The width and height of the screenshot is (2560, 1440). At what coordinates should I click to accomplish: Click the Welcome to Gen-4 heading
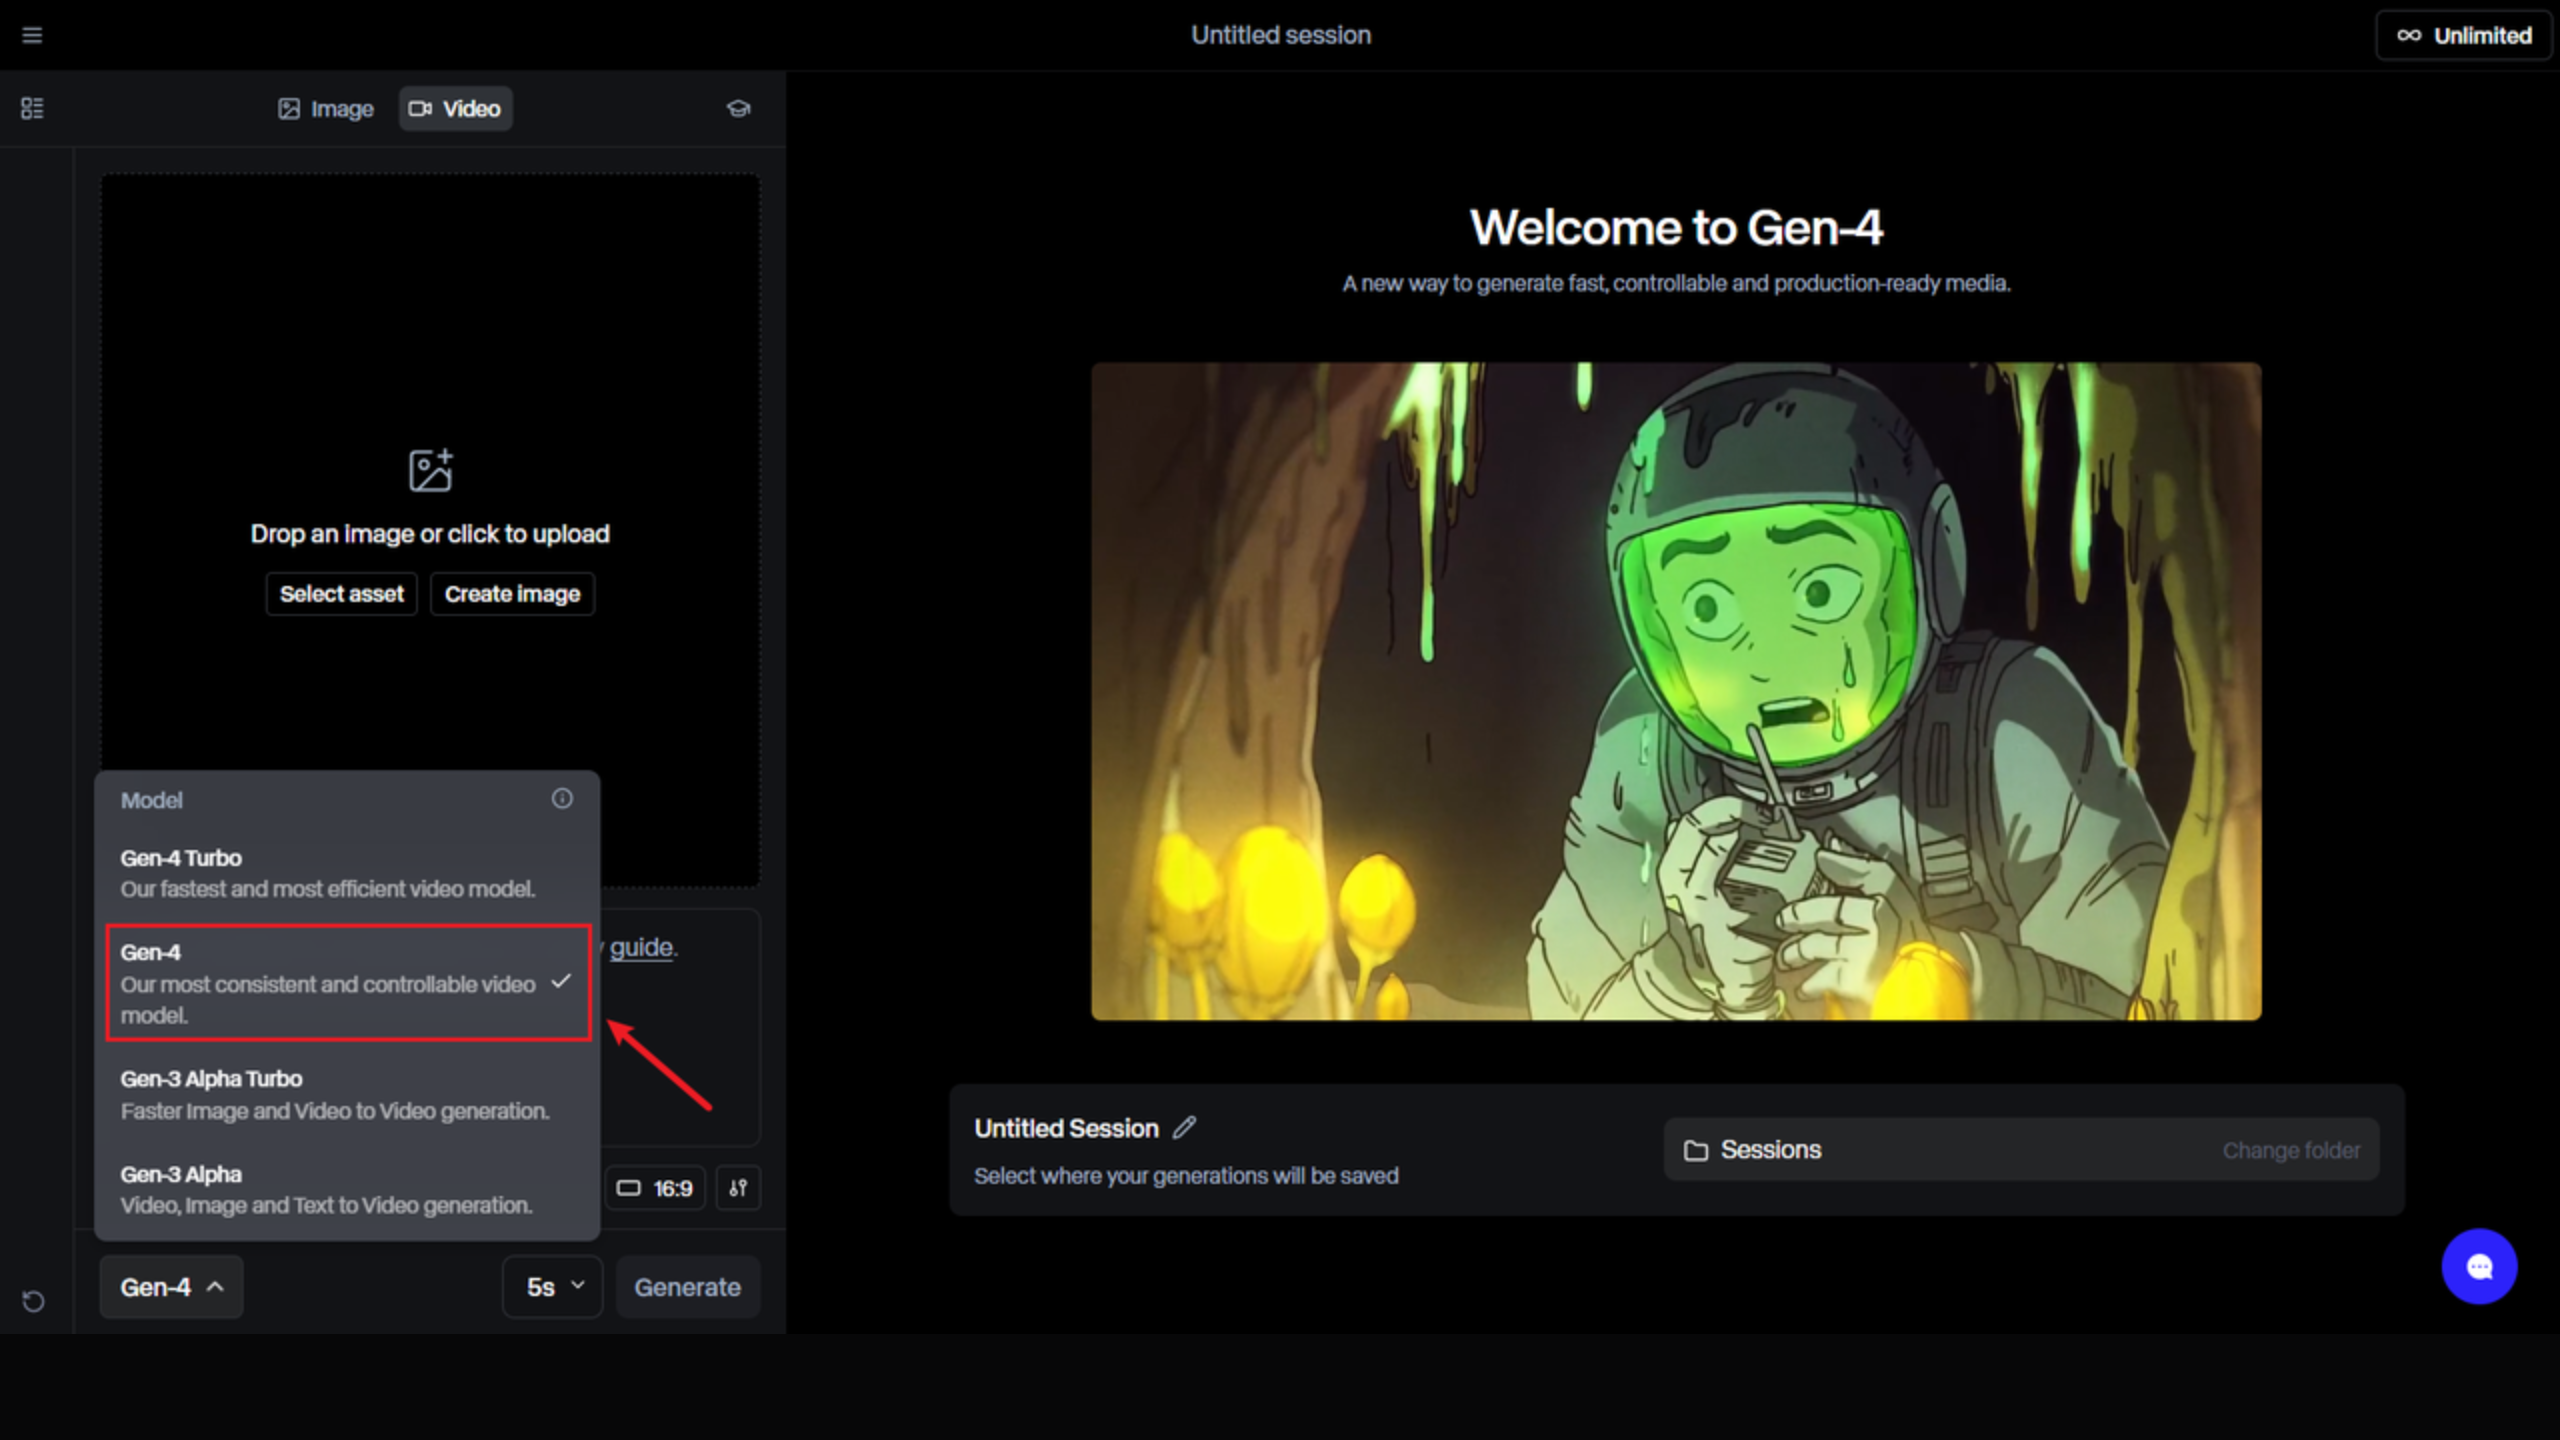pos(1676,228)
